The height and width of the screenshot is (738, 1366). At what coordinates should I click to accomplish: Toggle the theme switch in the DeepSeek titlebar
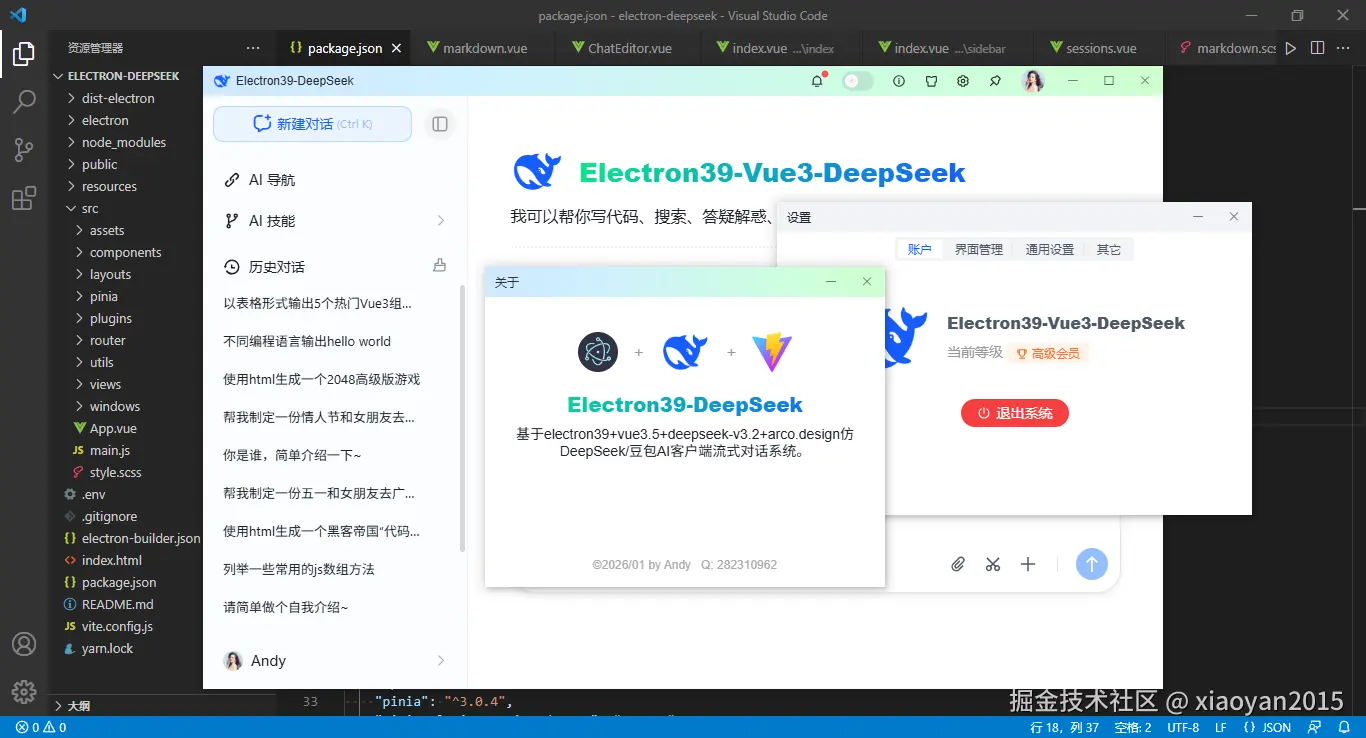click(858, 81)
